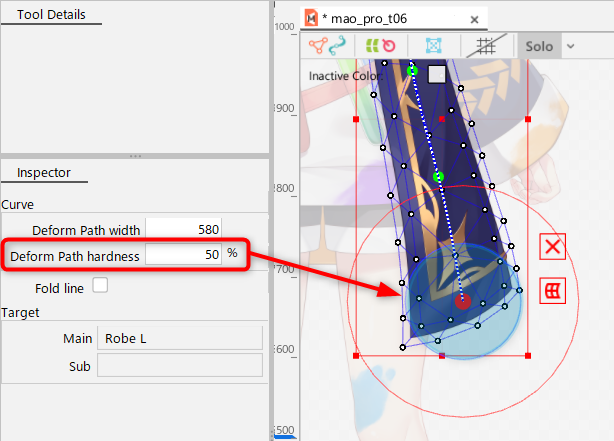Select the Tool Details panel tab

point(52,15)
